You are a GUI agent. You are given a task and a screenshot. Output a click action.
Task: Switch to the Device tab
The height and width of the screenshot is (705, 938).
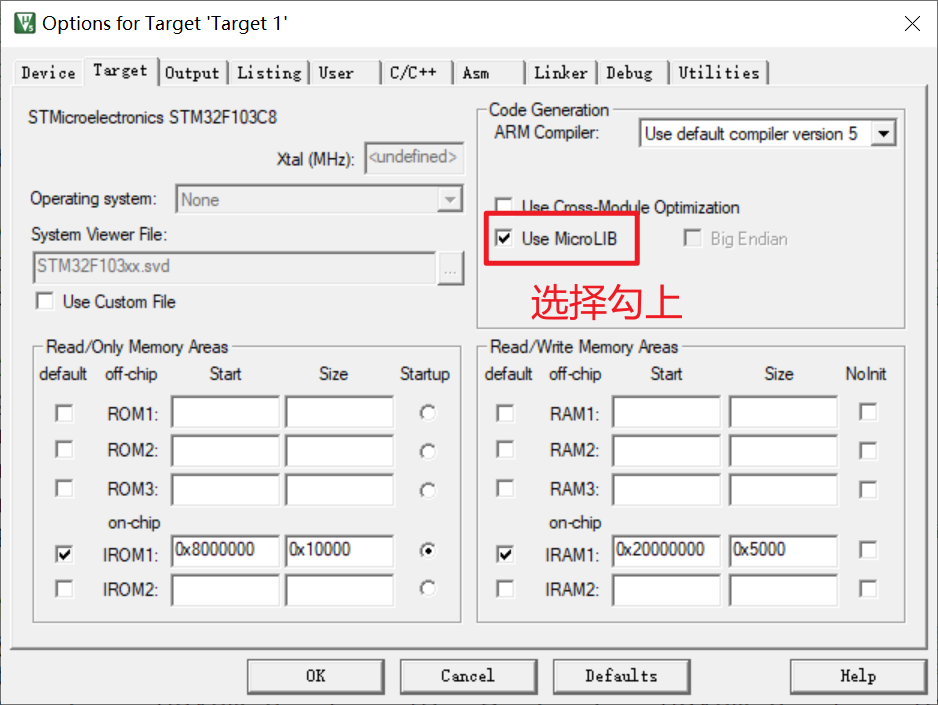point(48,73)
